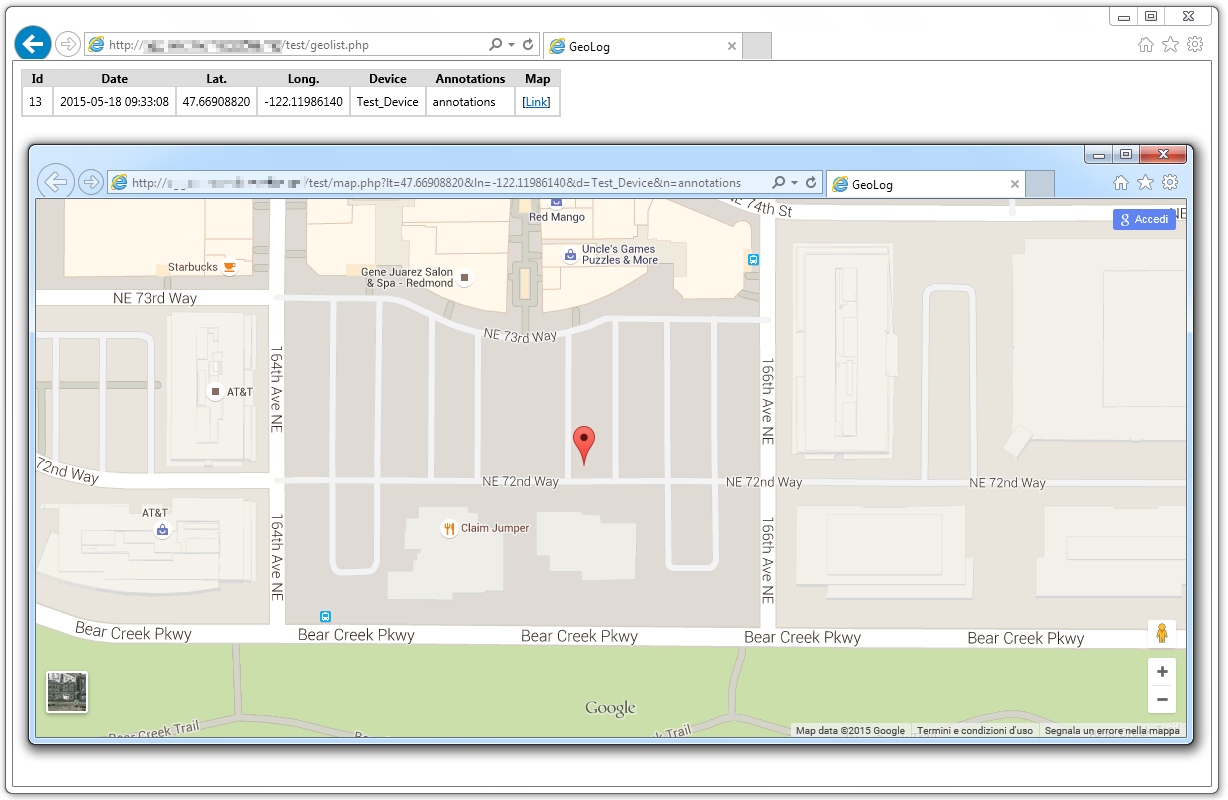Open Termini e condizioni d'uso link
This screenshot has width=1228, height=800.
(975, 731)
